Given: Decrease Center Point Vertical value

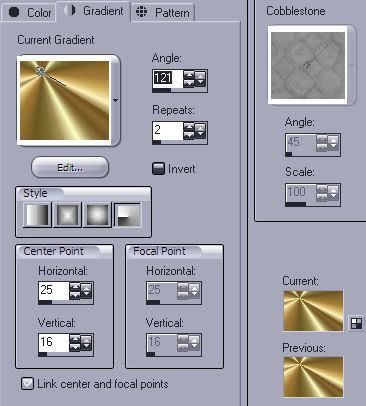Looking at the screenshot, I should (75, 347).
